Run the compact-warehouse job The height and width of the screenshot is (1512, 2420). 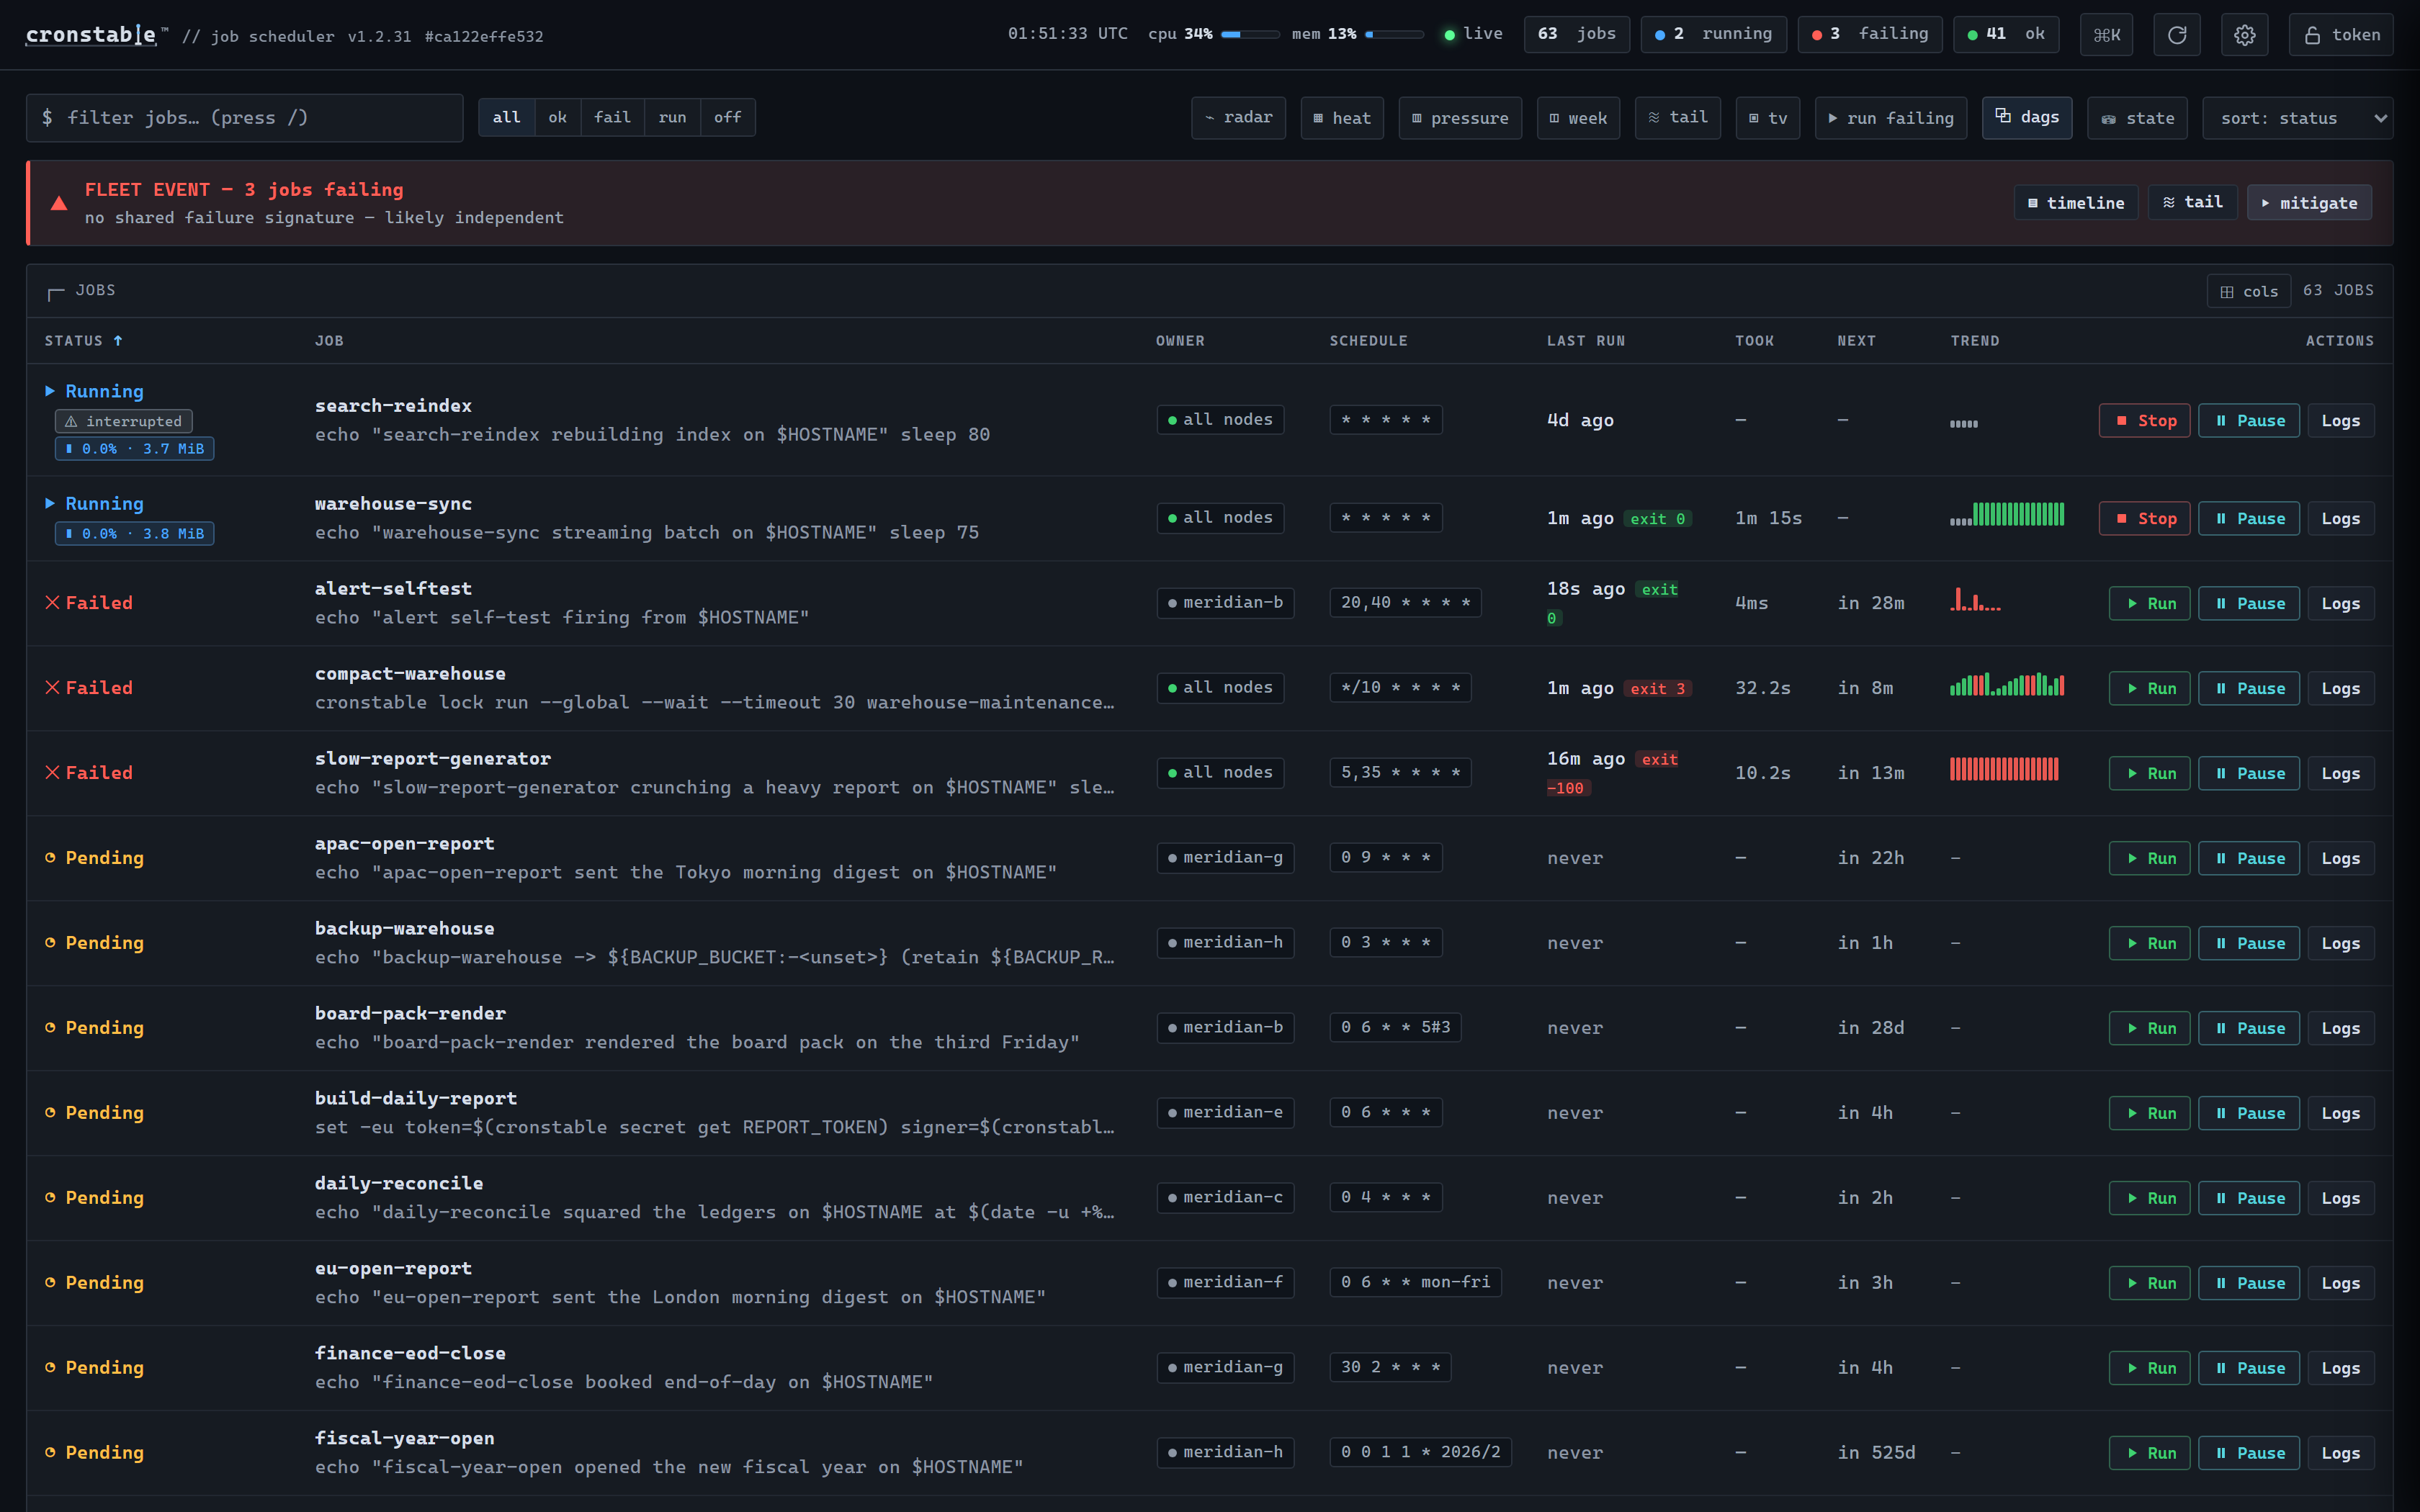coord(2150,689)
